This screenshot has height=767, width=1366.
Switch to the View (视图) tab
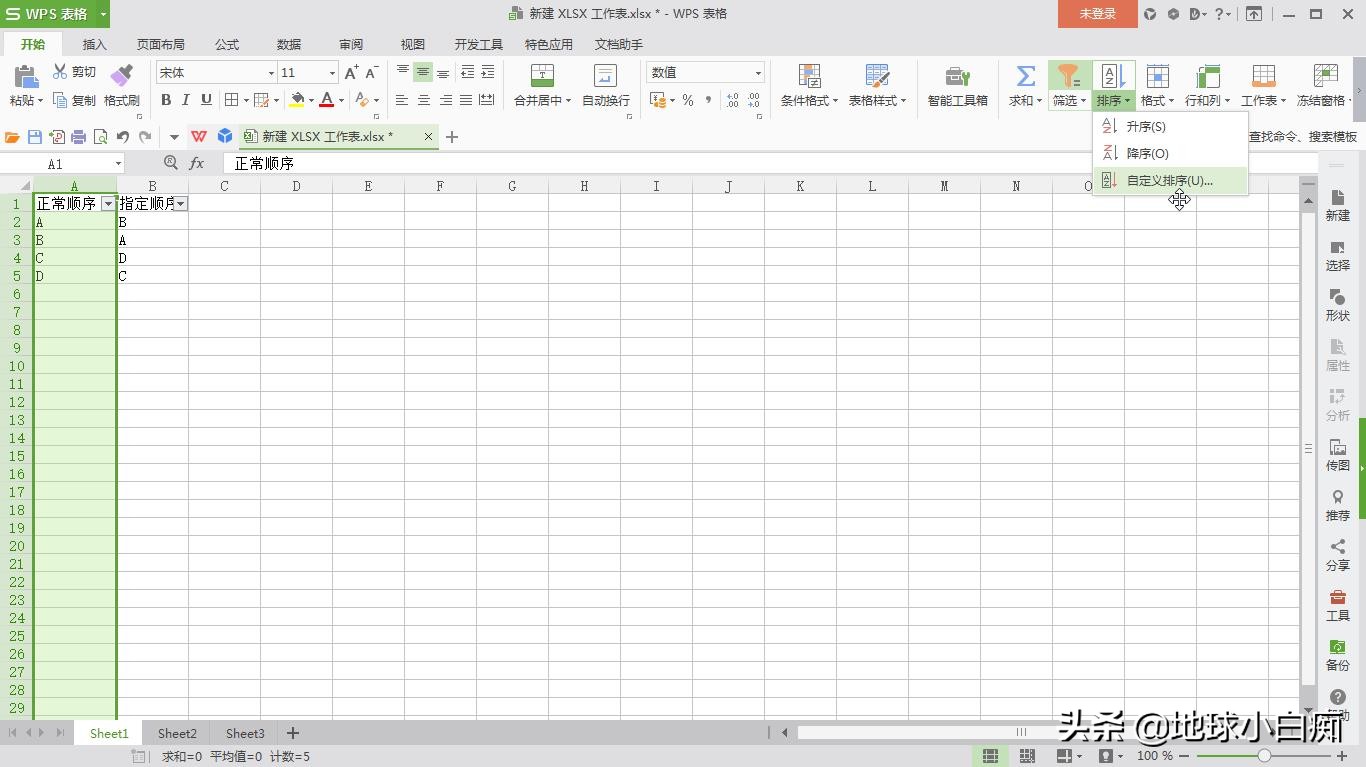point(413,44)
